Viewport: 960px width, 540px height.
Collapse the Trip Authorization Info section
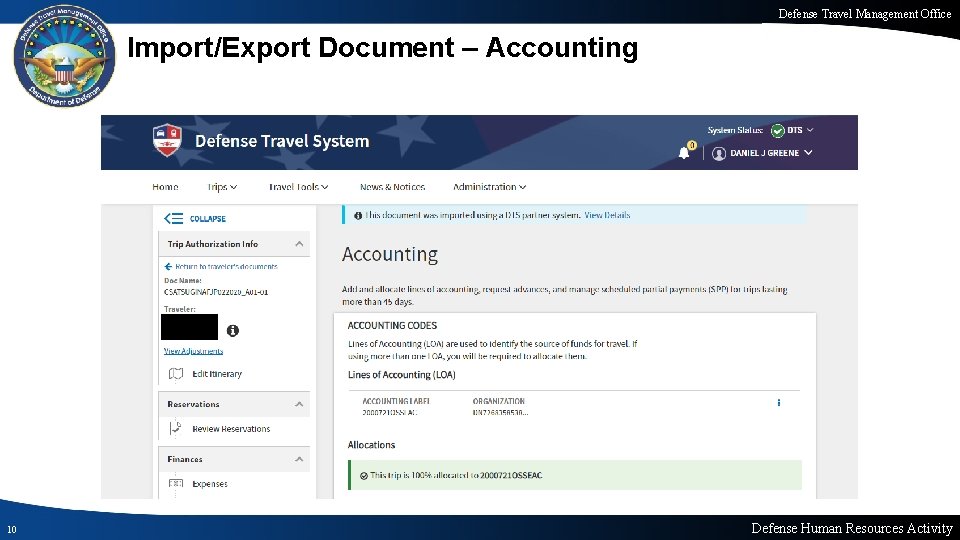299,244
